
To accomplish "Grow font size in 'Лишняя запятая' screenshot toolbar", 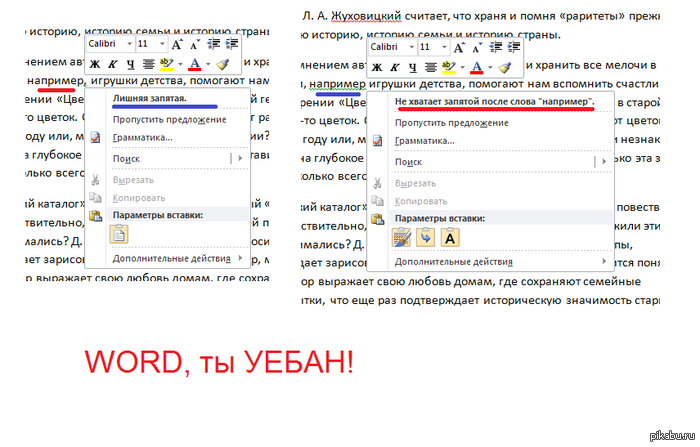I will click(177, 44).
